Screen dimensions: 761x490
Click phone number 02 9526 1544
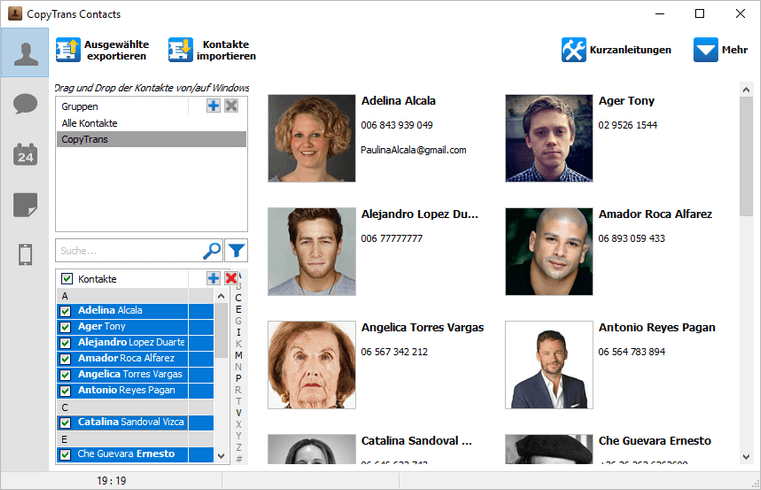628,125
